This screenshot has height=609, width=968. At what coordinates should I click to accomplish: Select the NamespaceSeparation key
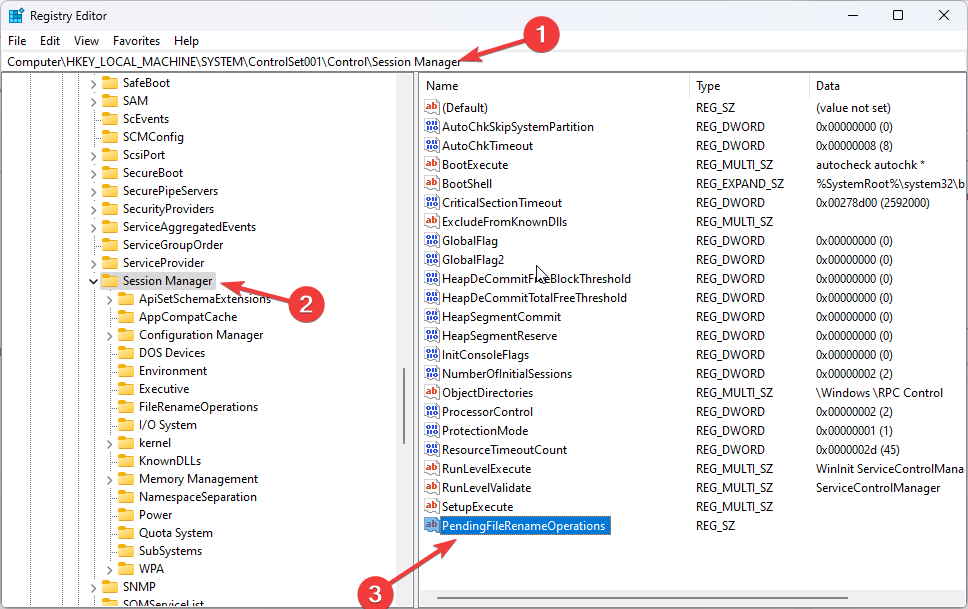coord(198,497)
